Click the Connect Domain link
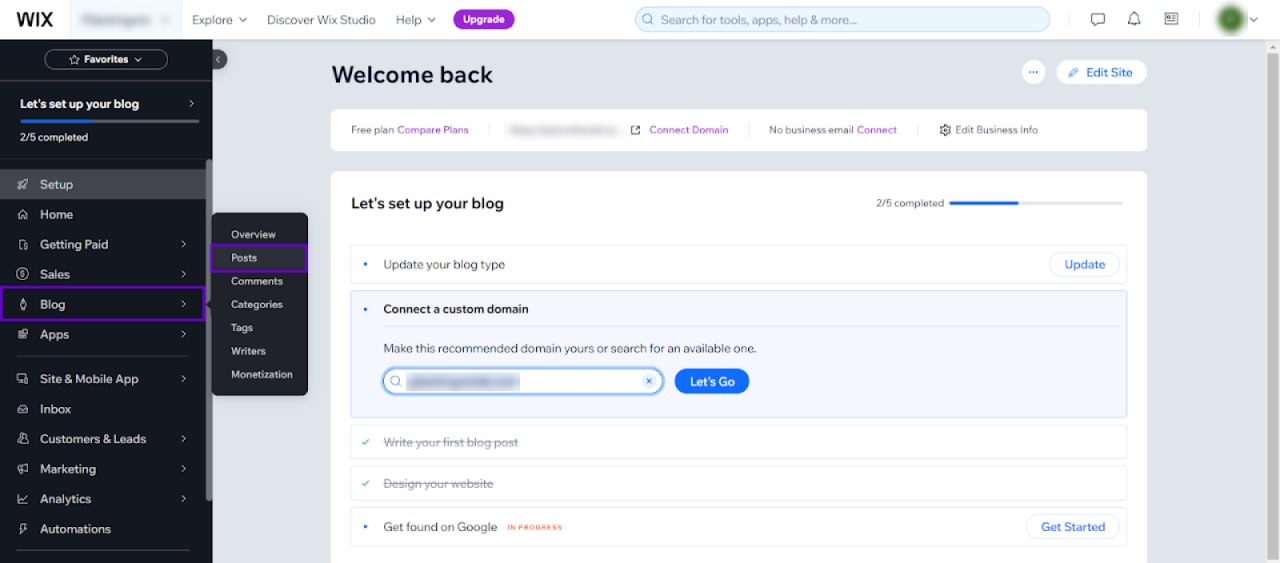The width and height of the screenshot is (1280, 563). pos(689,130)
